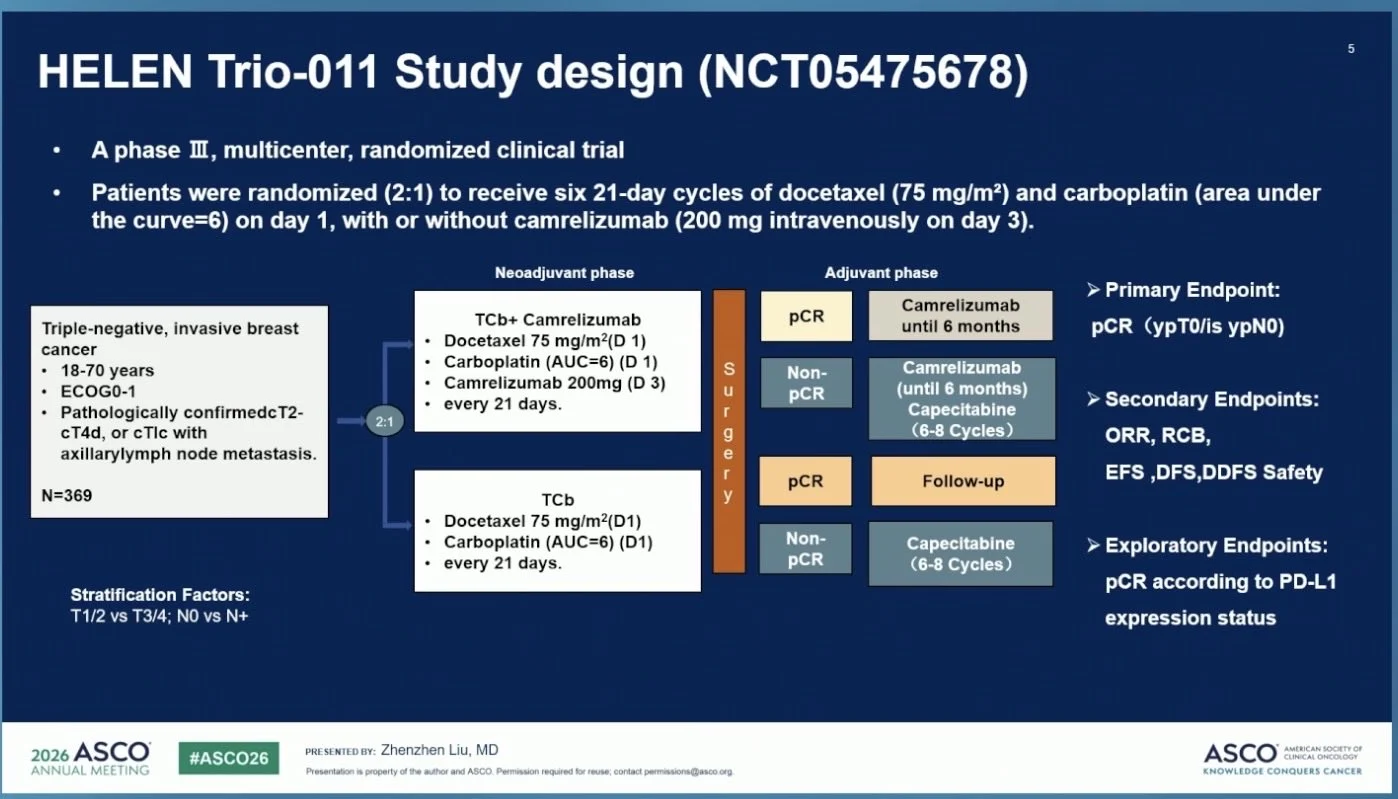Image resolution: width=1398 pixels, height=799 pixels.
Task: Click the bullet starting 'Patients were randomized (2:1)'
Action: click(706, 207)
